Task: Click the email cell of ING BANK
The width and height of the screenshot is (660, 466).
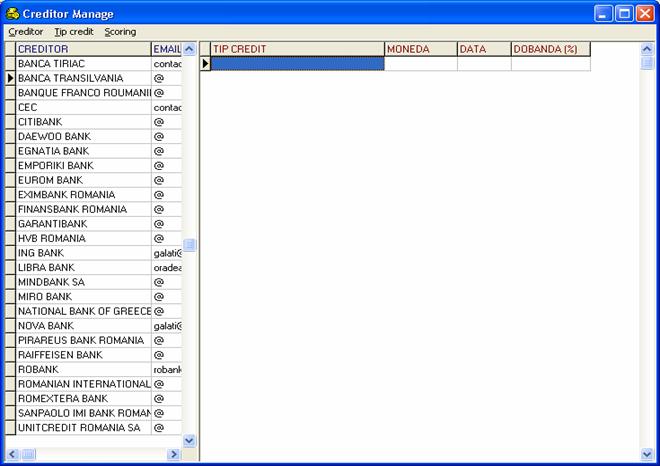Action: (167, 253)
